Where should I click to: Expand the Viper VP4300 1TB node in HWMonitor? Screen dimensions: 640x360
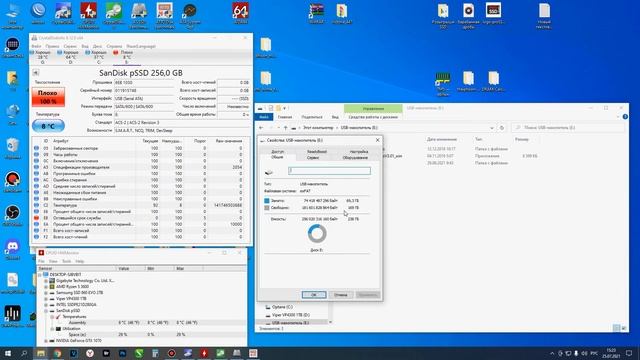[x=46, y=299]
